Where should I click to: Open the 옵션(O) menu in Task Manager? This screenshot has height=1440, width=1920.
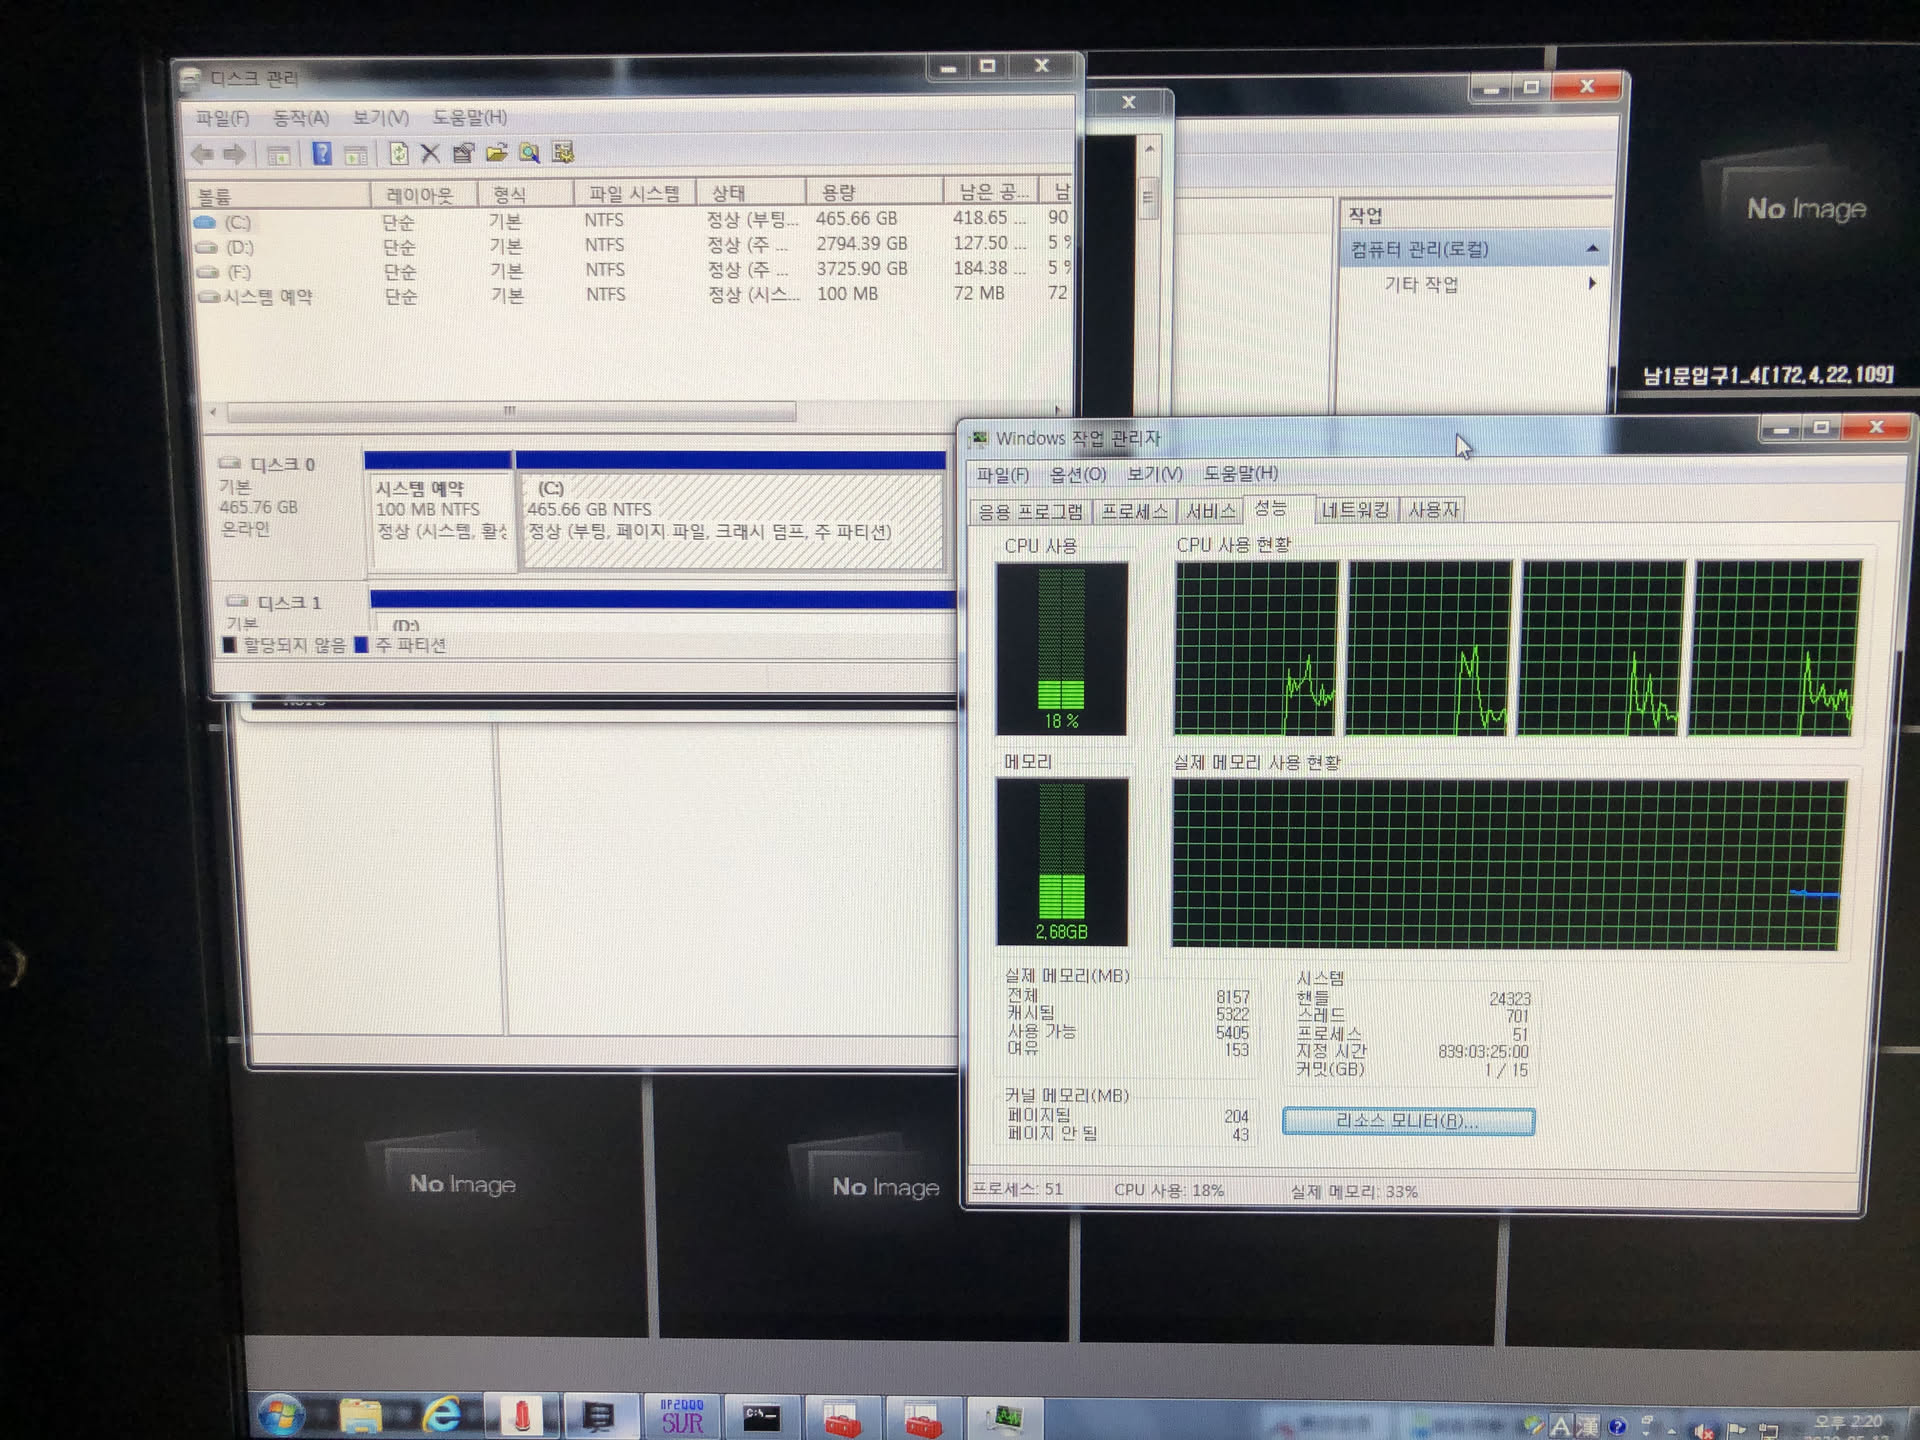pyautogui.click(x=1077, y=474)
